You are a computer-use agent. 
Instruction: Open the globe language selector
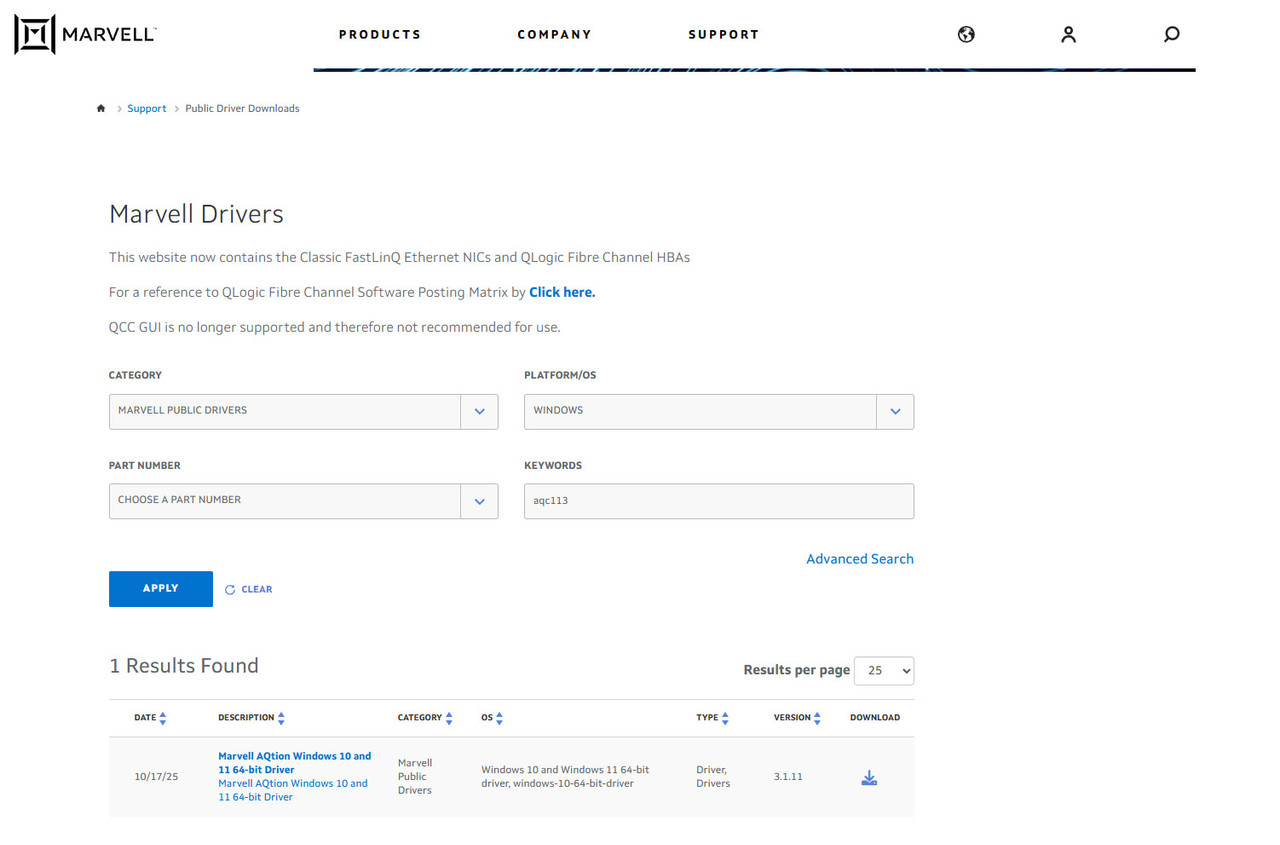pyautogui.click(x=966, y=34)
